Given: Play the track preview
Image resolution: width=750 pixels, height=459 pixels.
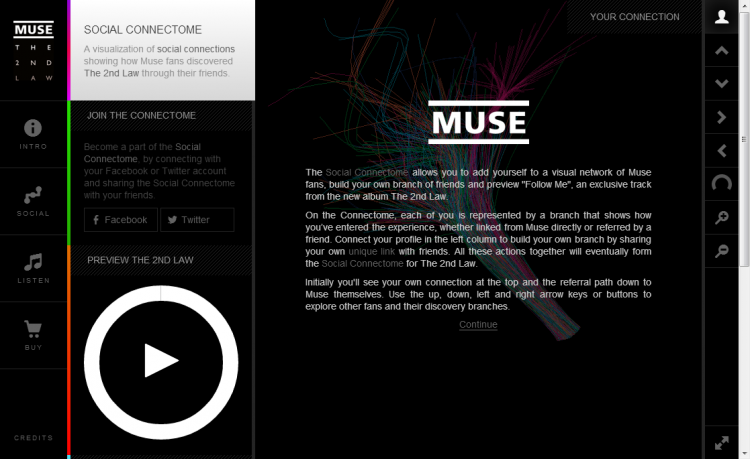Looking at the screenshot, I should [161, 361].
